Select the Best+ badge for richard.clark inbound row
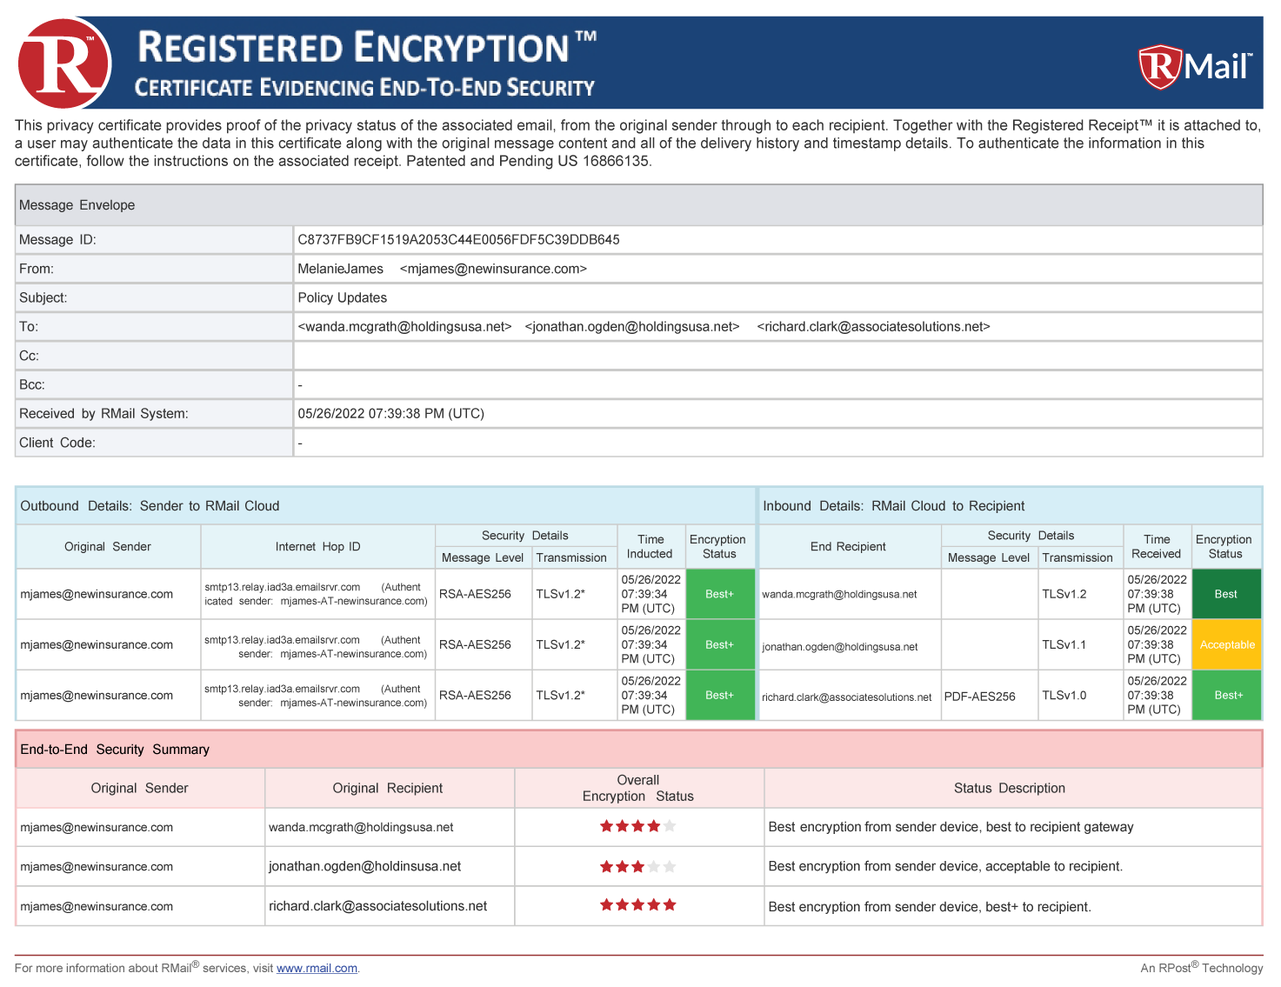 pos(1226,694)
